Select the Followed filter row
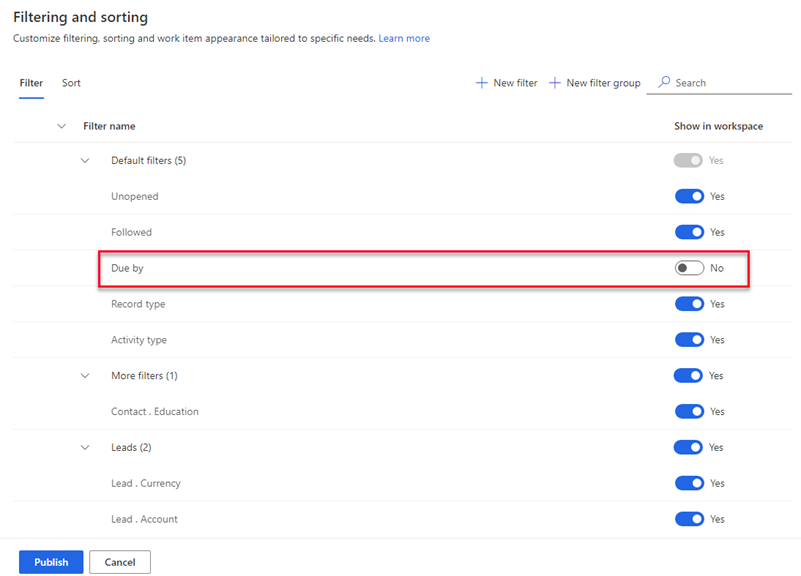The width and height of the screenshot is (801, 576). coord(403,232)
